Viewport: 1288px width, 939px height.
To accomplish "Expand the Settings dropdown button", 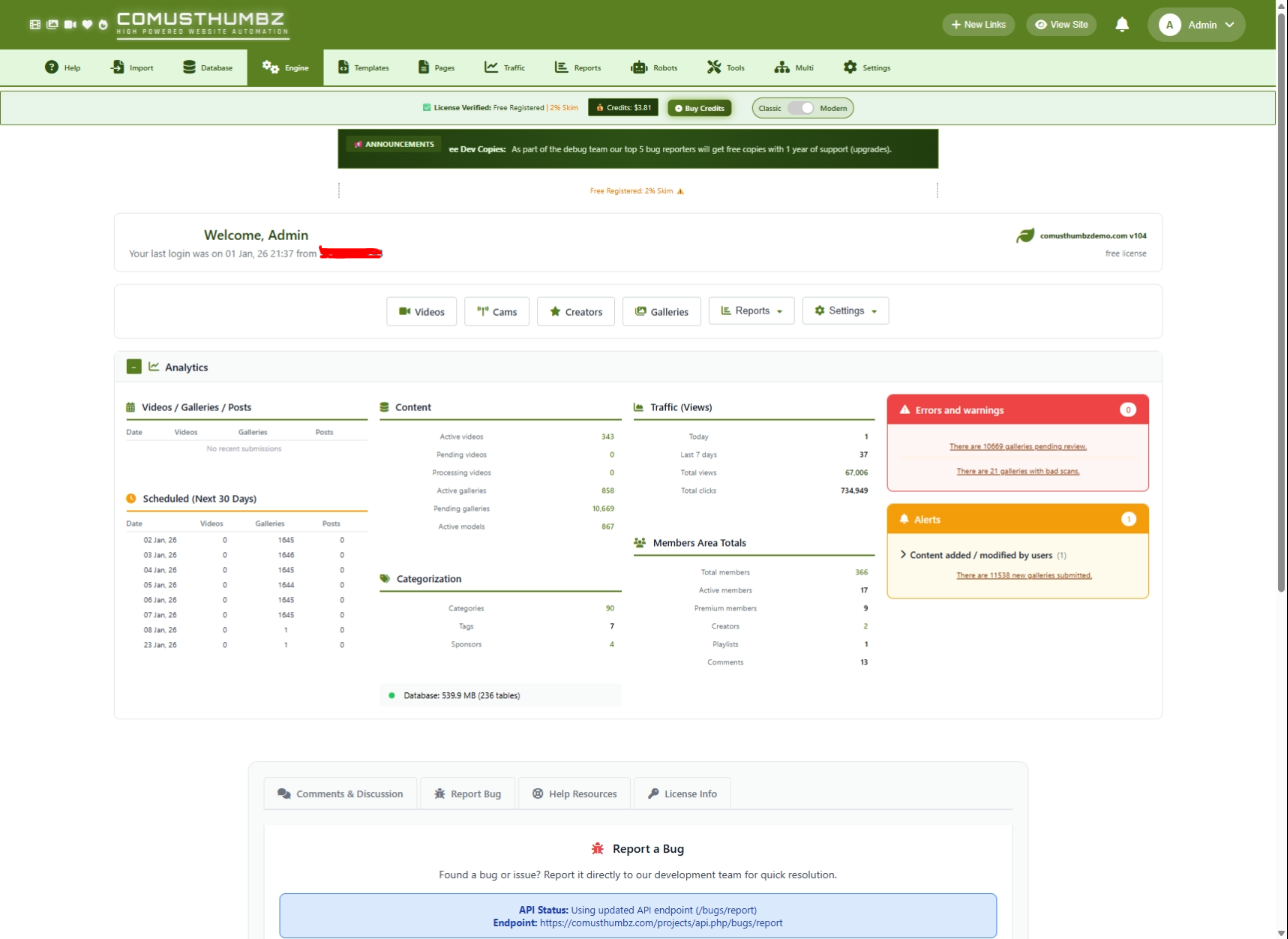I will (x=845, y=311).
